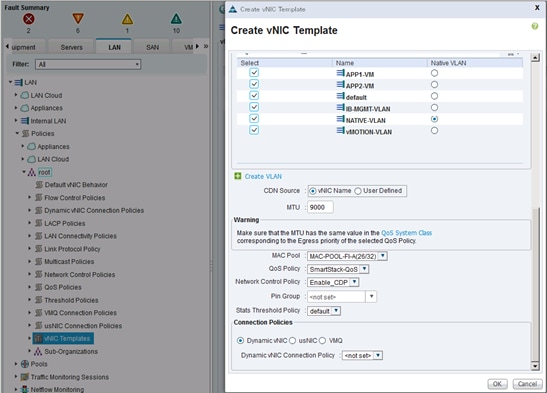Click the APP1-VM VLAN icon
547x393 pixels.
(x=340, y=73)
